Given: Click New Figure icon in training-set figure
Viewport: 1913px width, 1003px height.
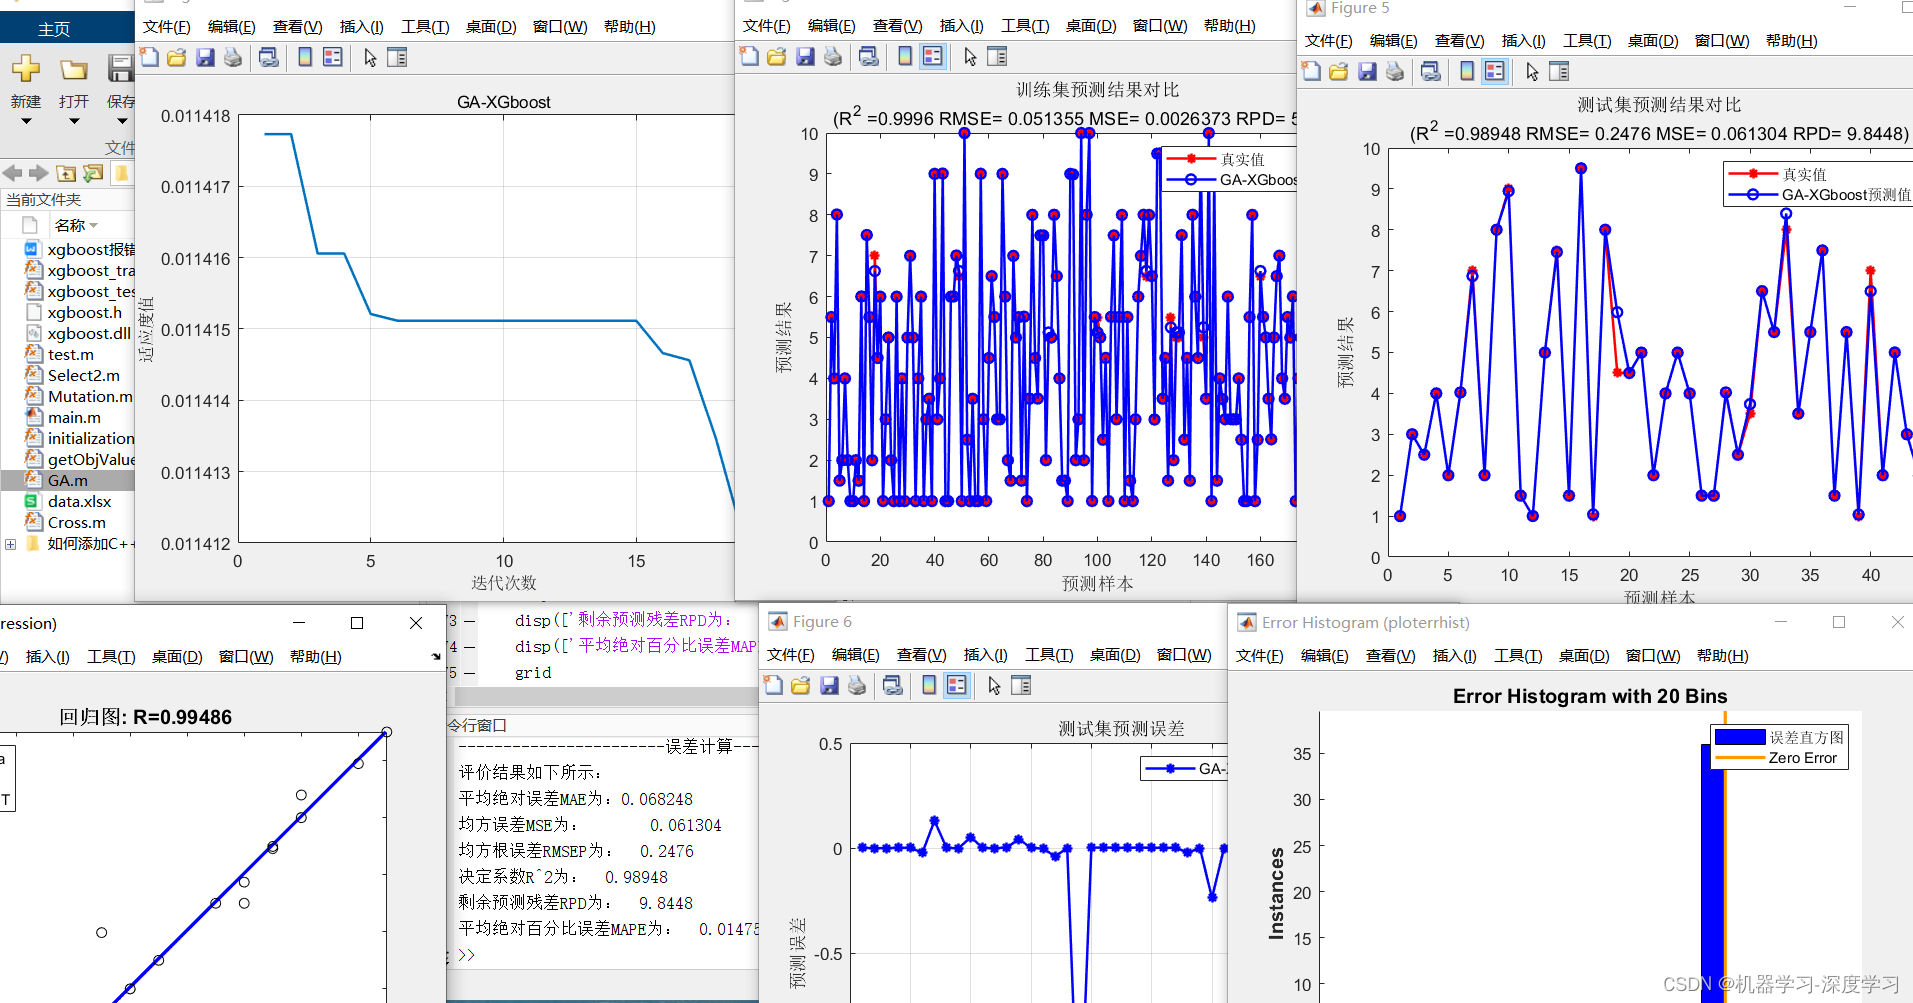Looking at the screenshot, I should click(x=749, y=56).
